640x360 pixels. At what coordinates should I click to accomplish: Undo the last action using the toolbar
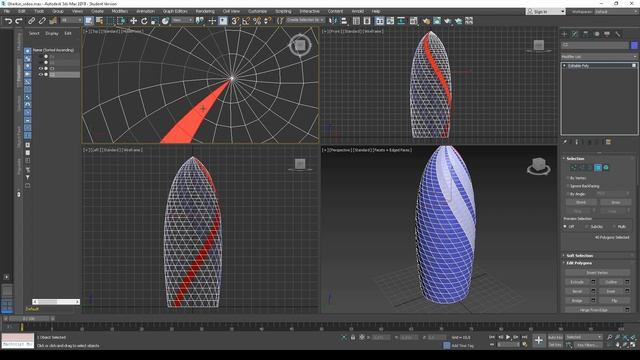pos(8,21)
